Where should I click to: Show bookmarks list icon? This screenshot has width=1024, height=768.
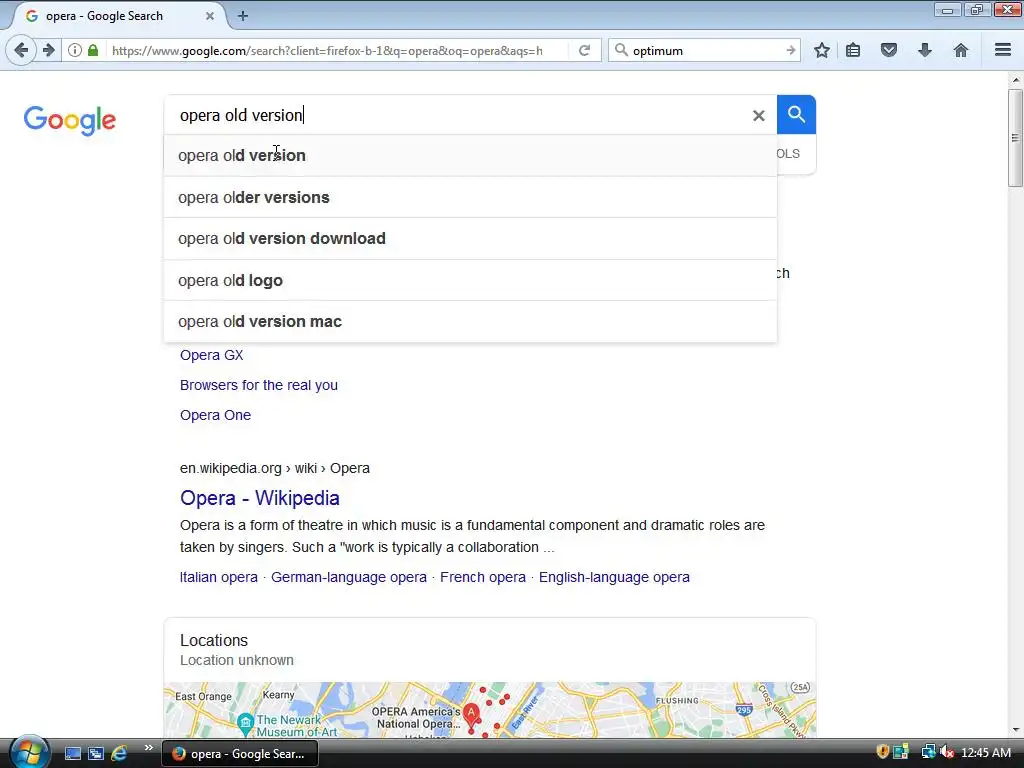pos(853,50)
